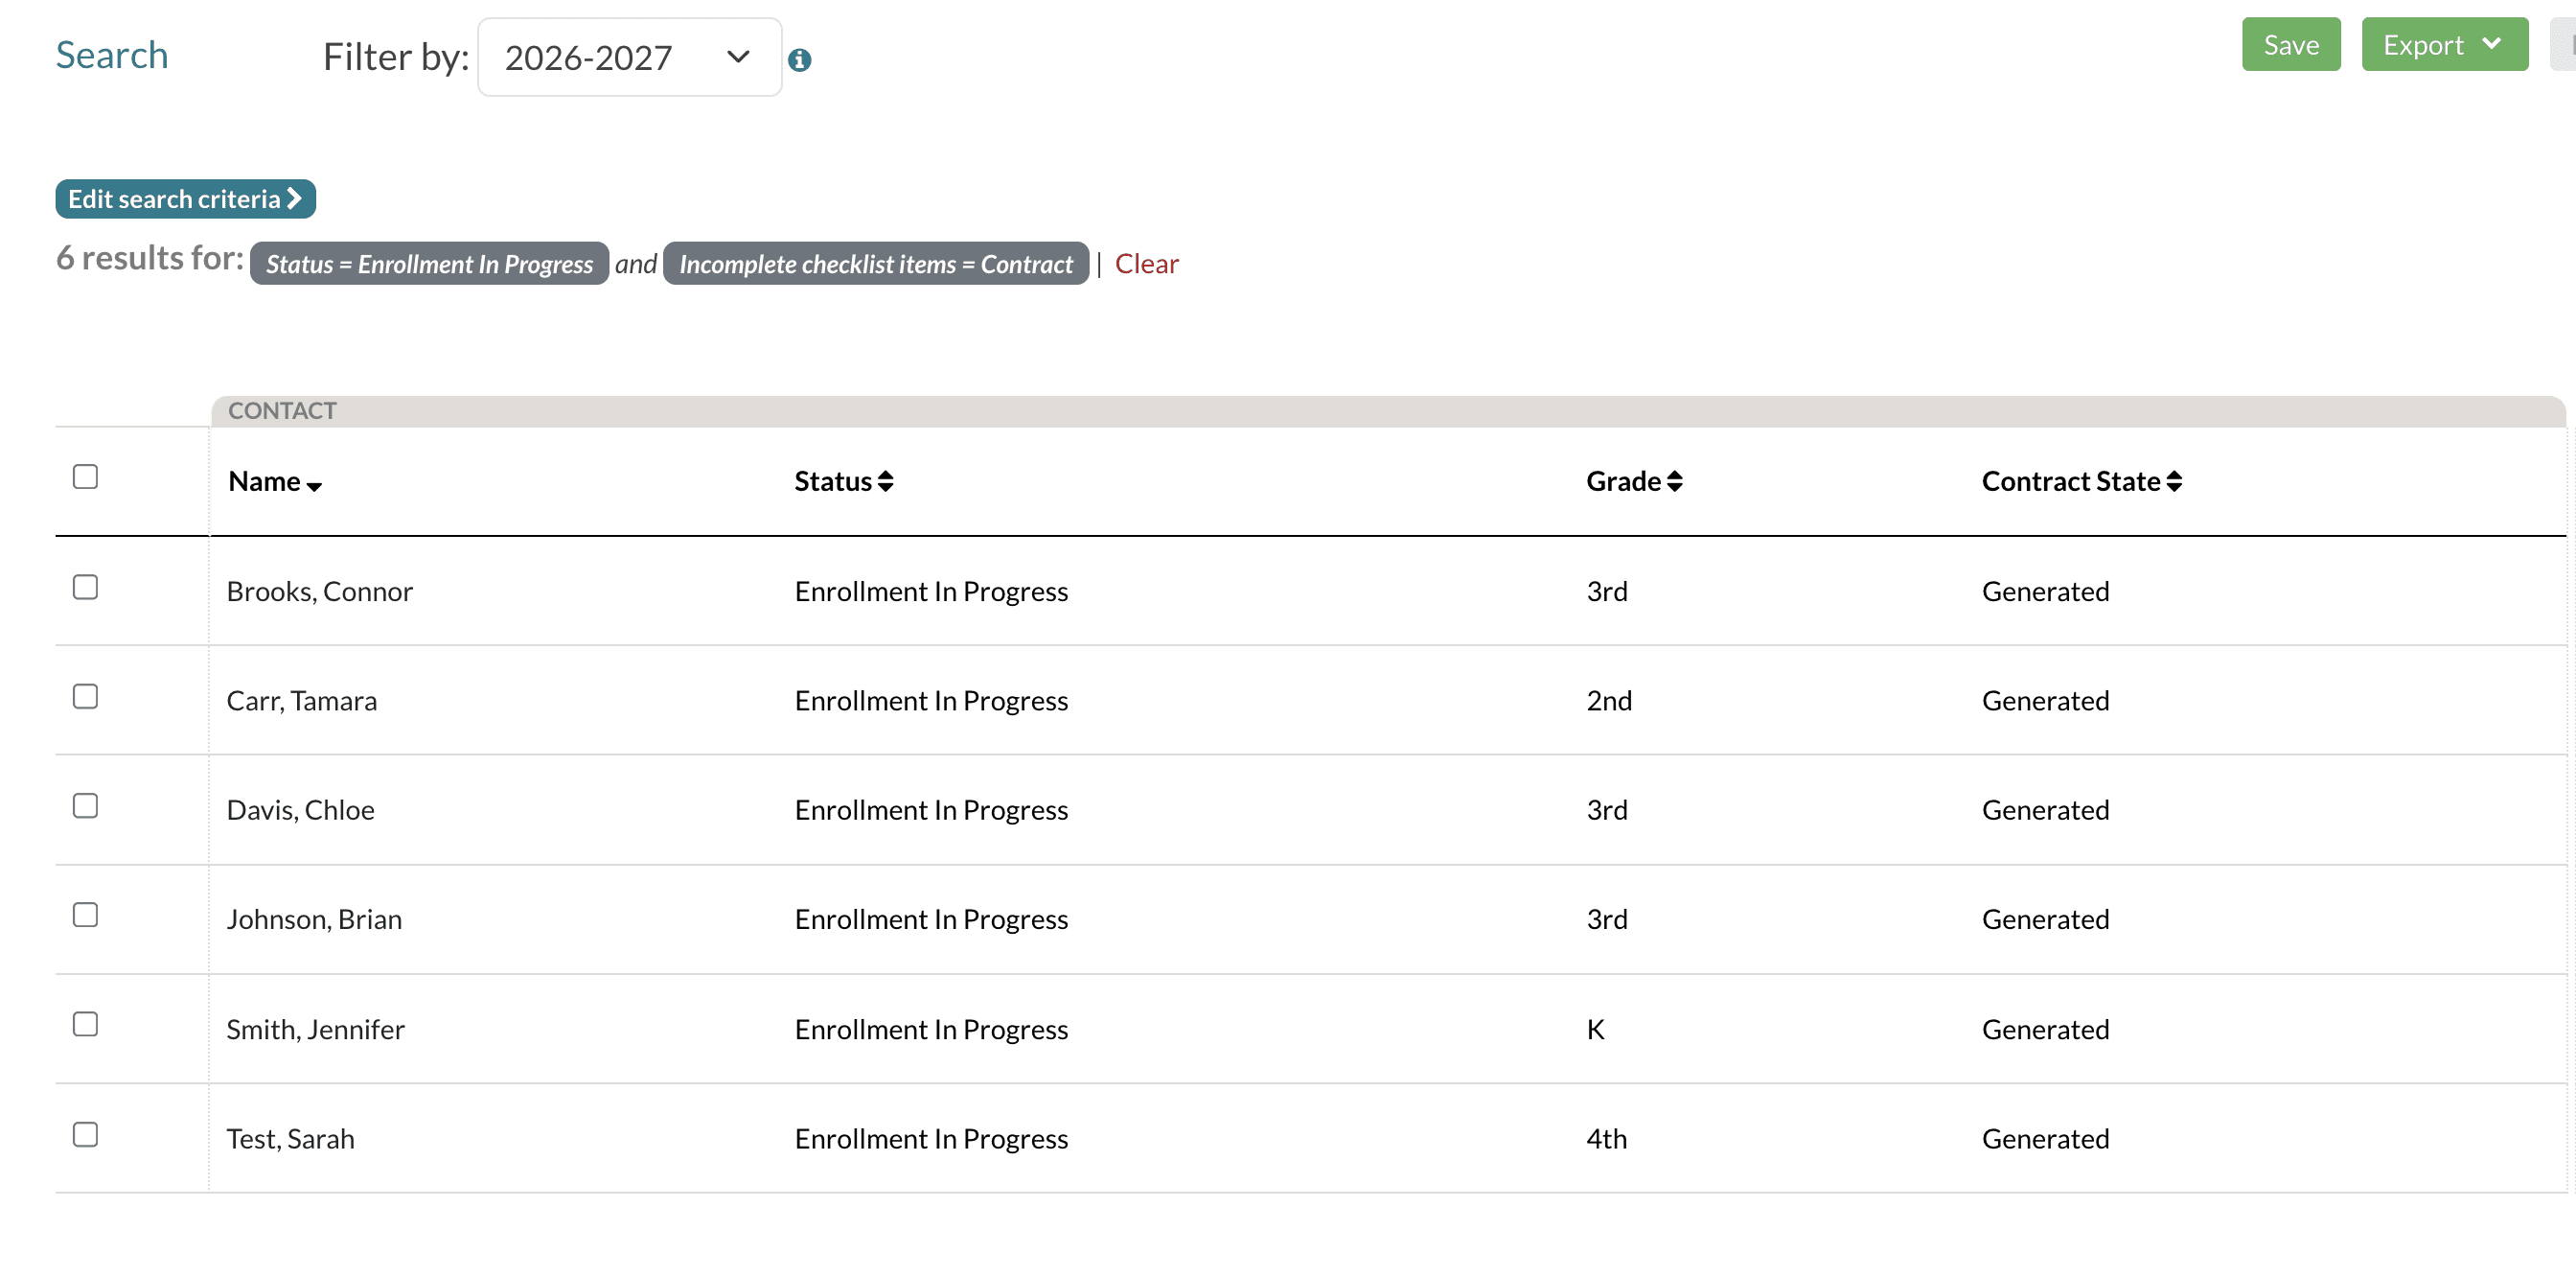Sort by Grade column
This screenshot has width=2576, height=1277.
pyautogui.click(x=1634, y=482)
